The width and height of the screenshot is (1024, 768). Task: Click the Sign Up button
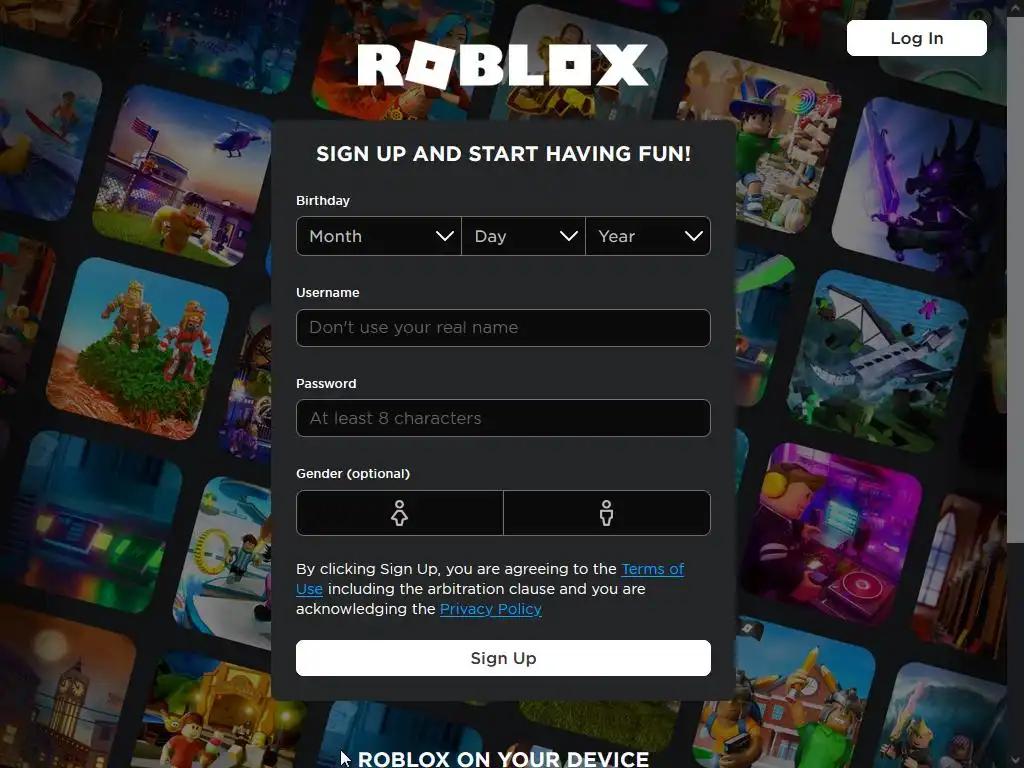coord(503,658)
